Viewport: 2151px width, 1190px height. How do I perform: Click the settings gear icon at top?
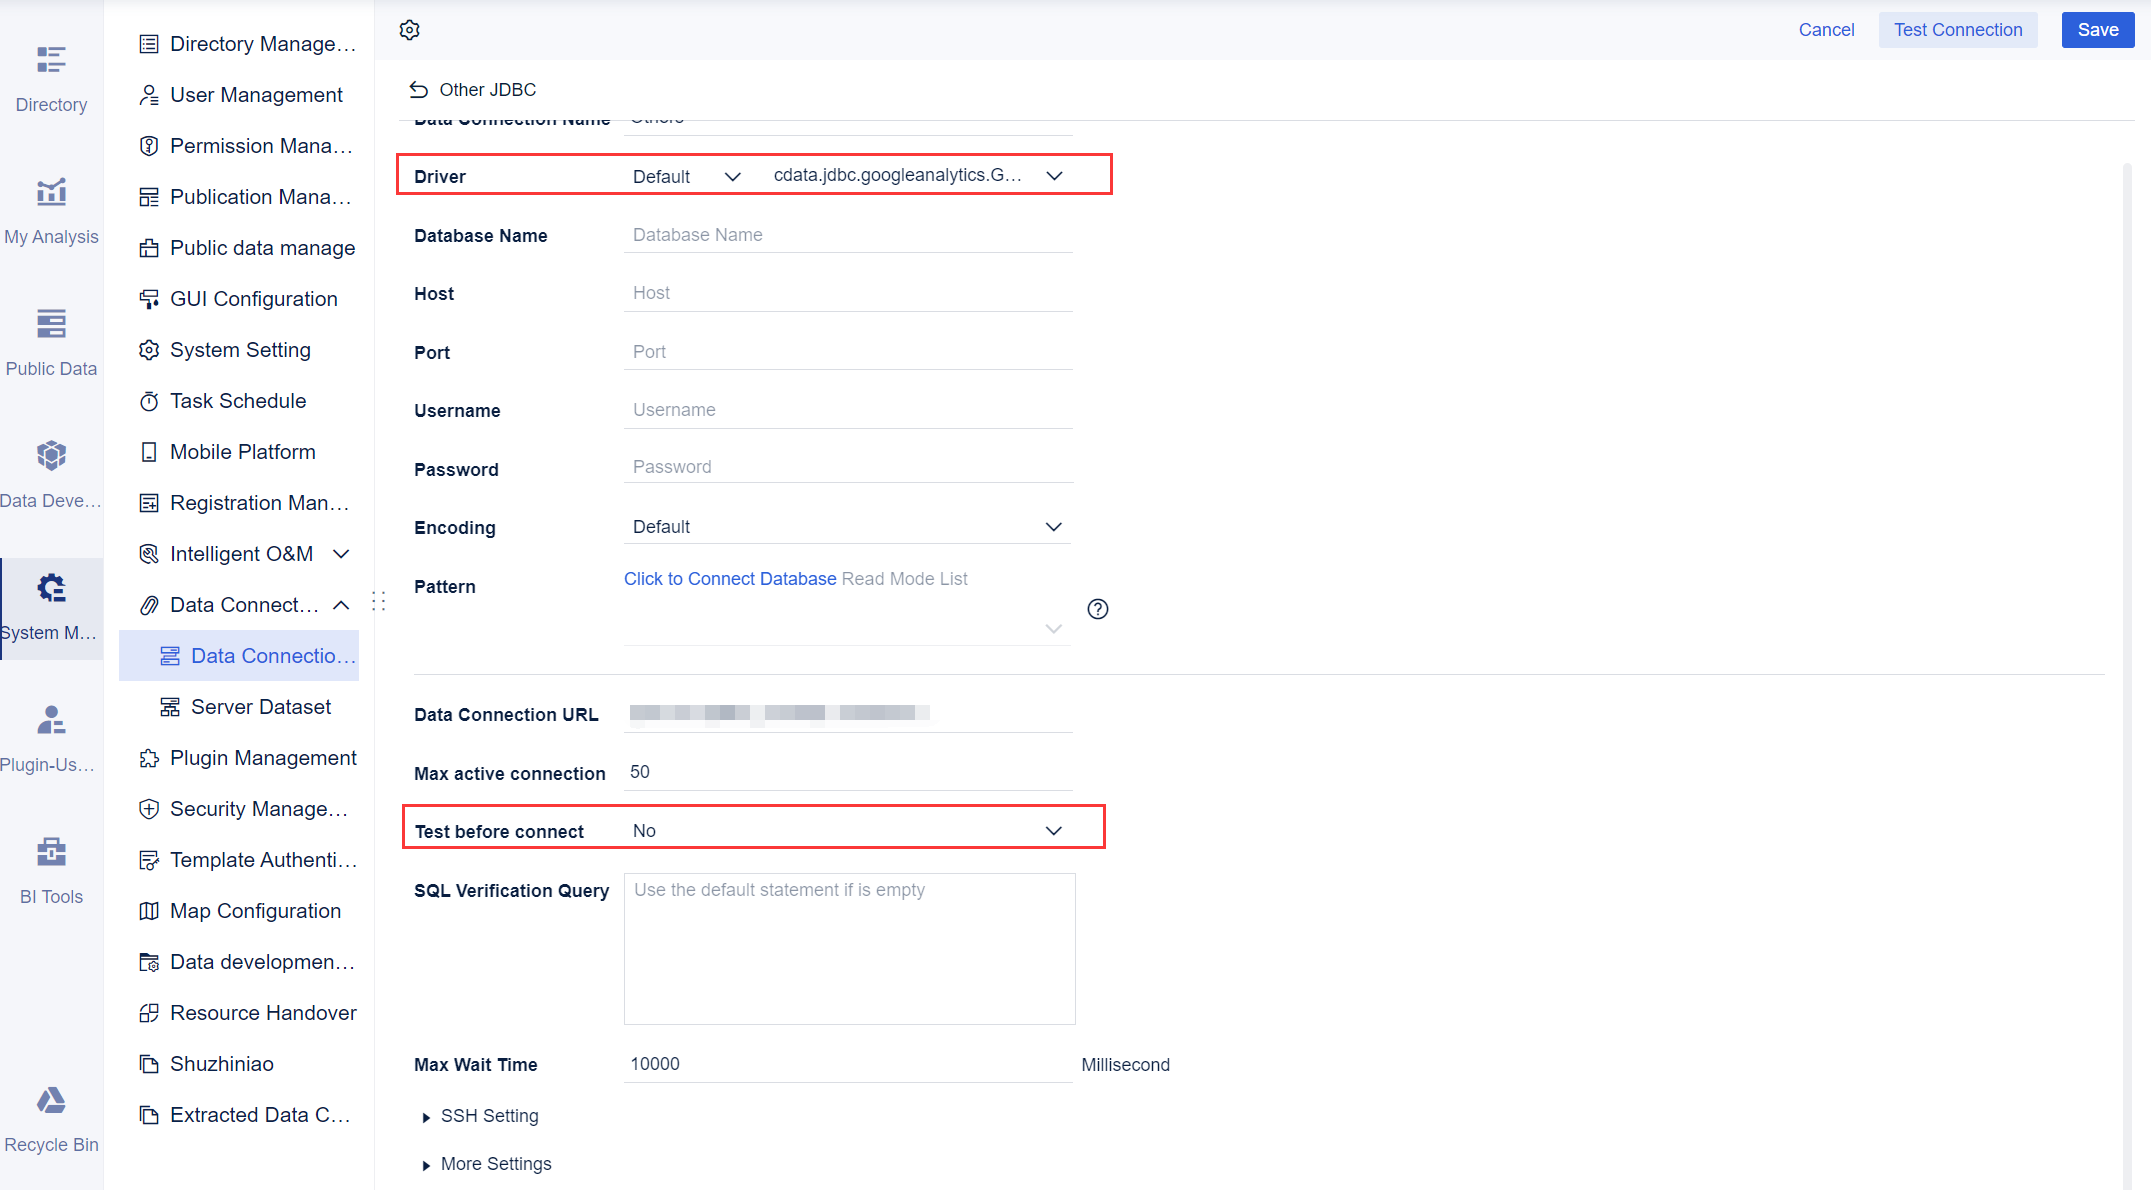[x=409, y=30]
